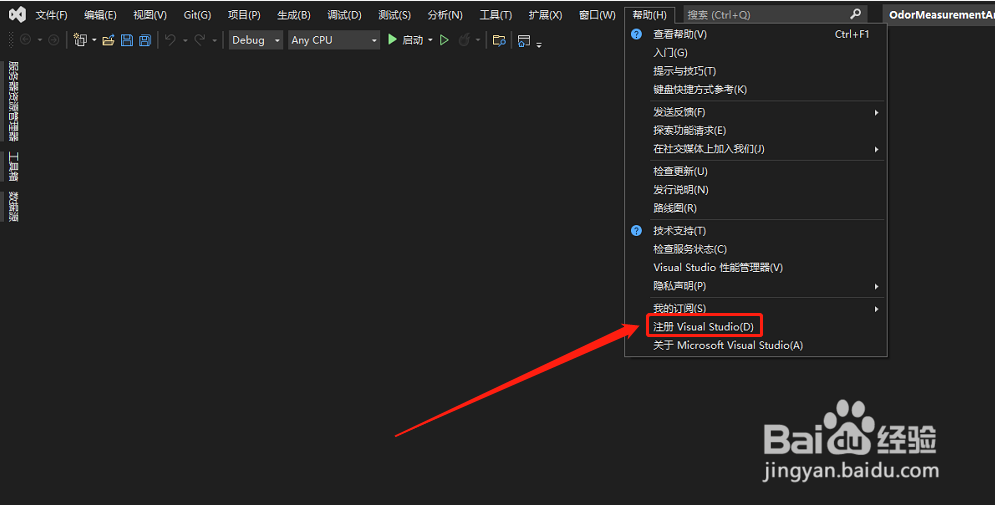995x505 pixels.
Task: Click the save all icon
Action: pos(145,40)
